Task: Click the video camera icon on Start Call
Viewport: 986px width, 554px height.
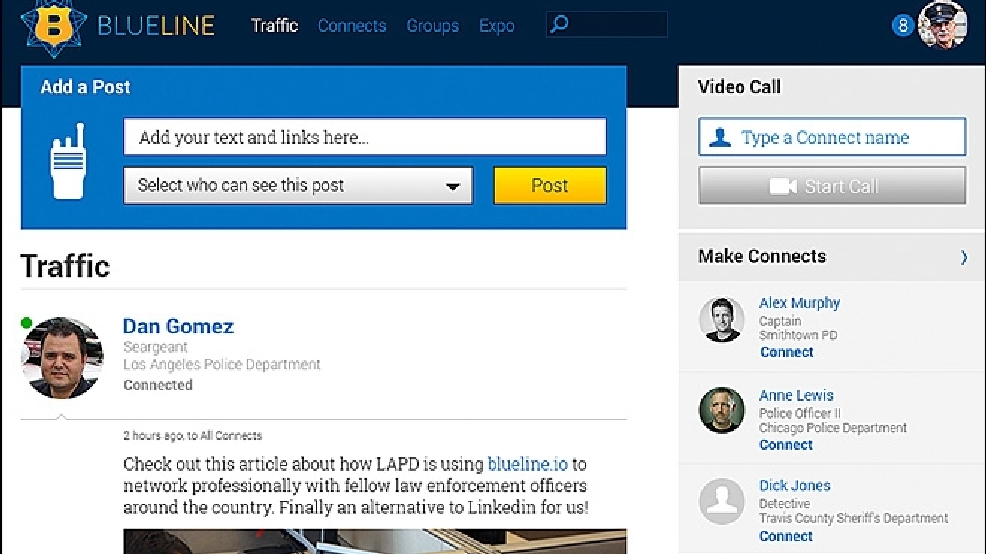Action: pos(783,186)
